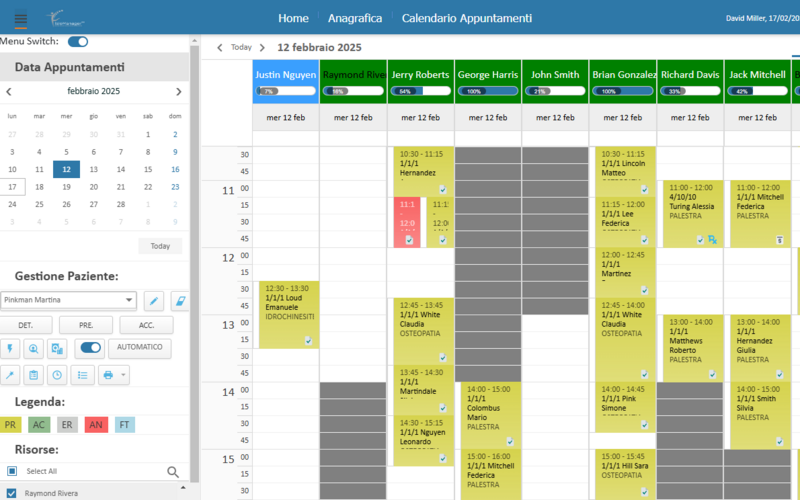This screenshot has height=500, width=800.
Task: Toggle the Menu Switch
Action: coord(77,41)
